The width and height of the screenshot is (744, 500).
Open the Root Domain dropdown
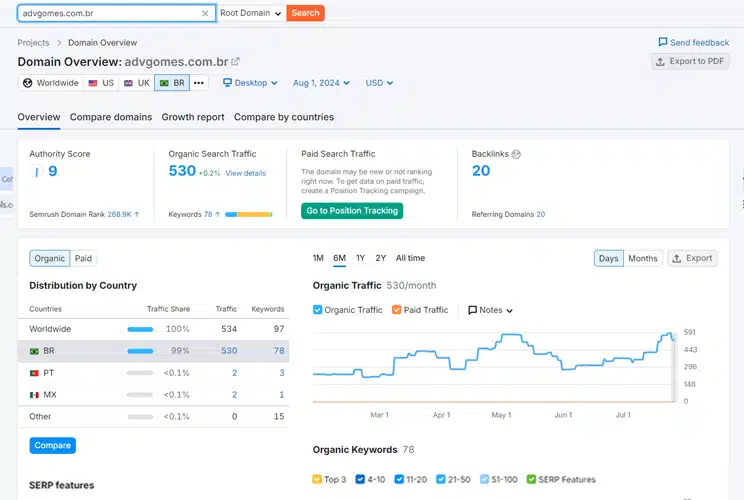(251, 13)
